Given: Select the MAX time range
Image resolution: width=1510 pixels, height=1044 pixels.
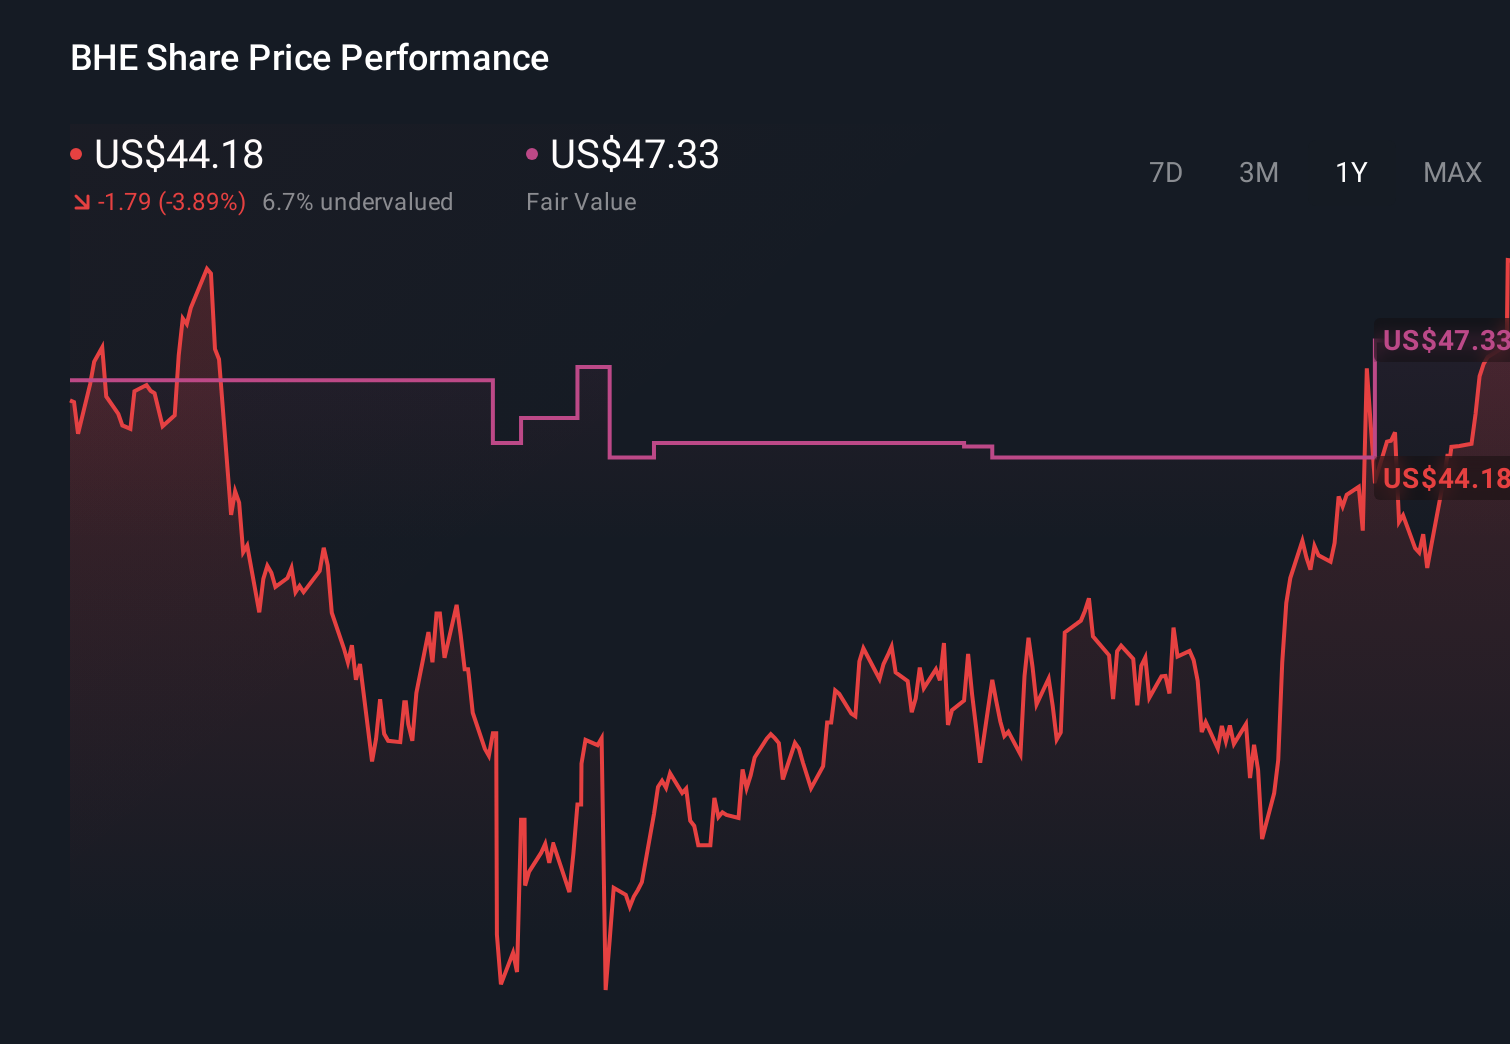Looking at the screenshot, I should [1451, 172].
